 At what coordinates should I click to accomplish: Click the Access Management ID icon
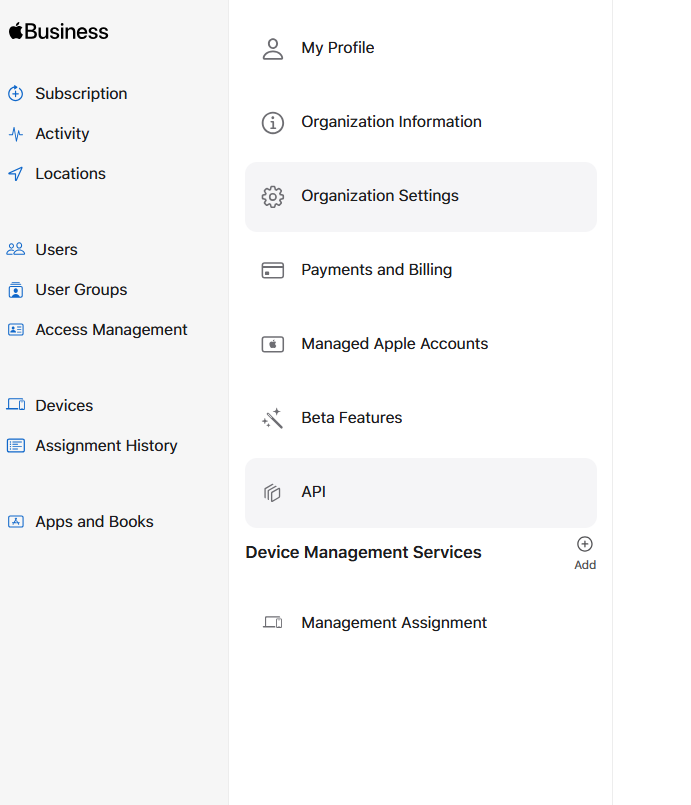[15, 330]
